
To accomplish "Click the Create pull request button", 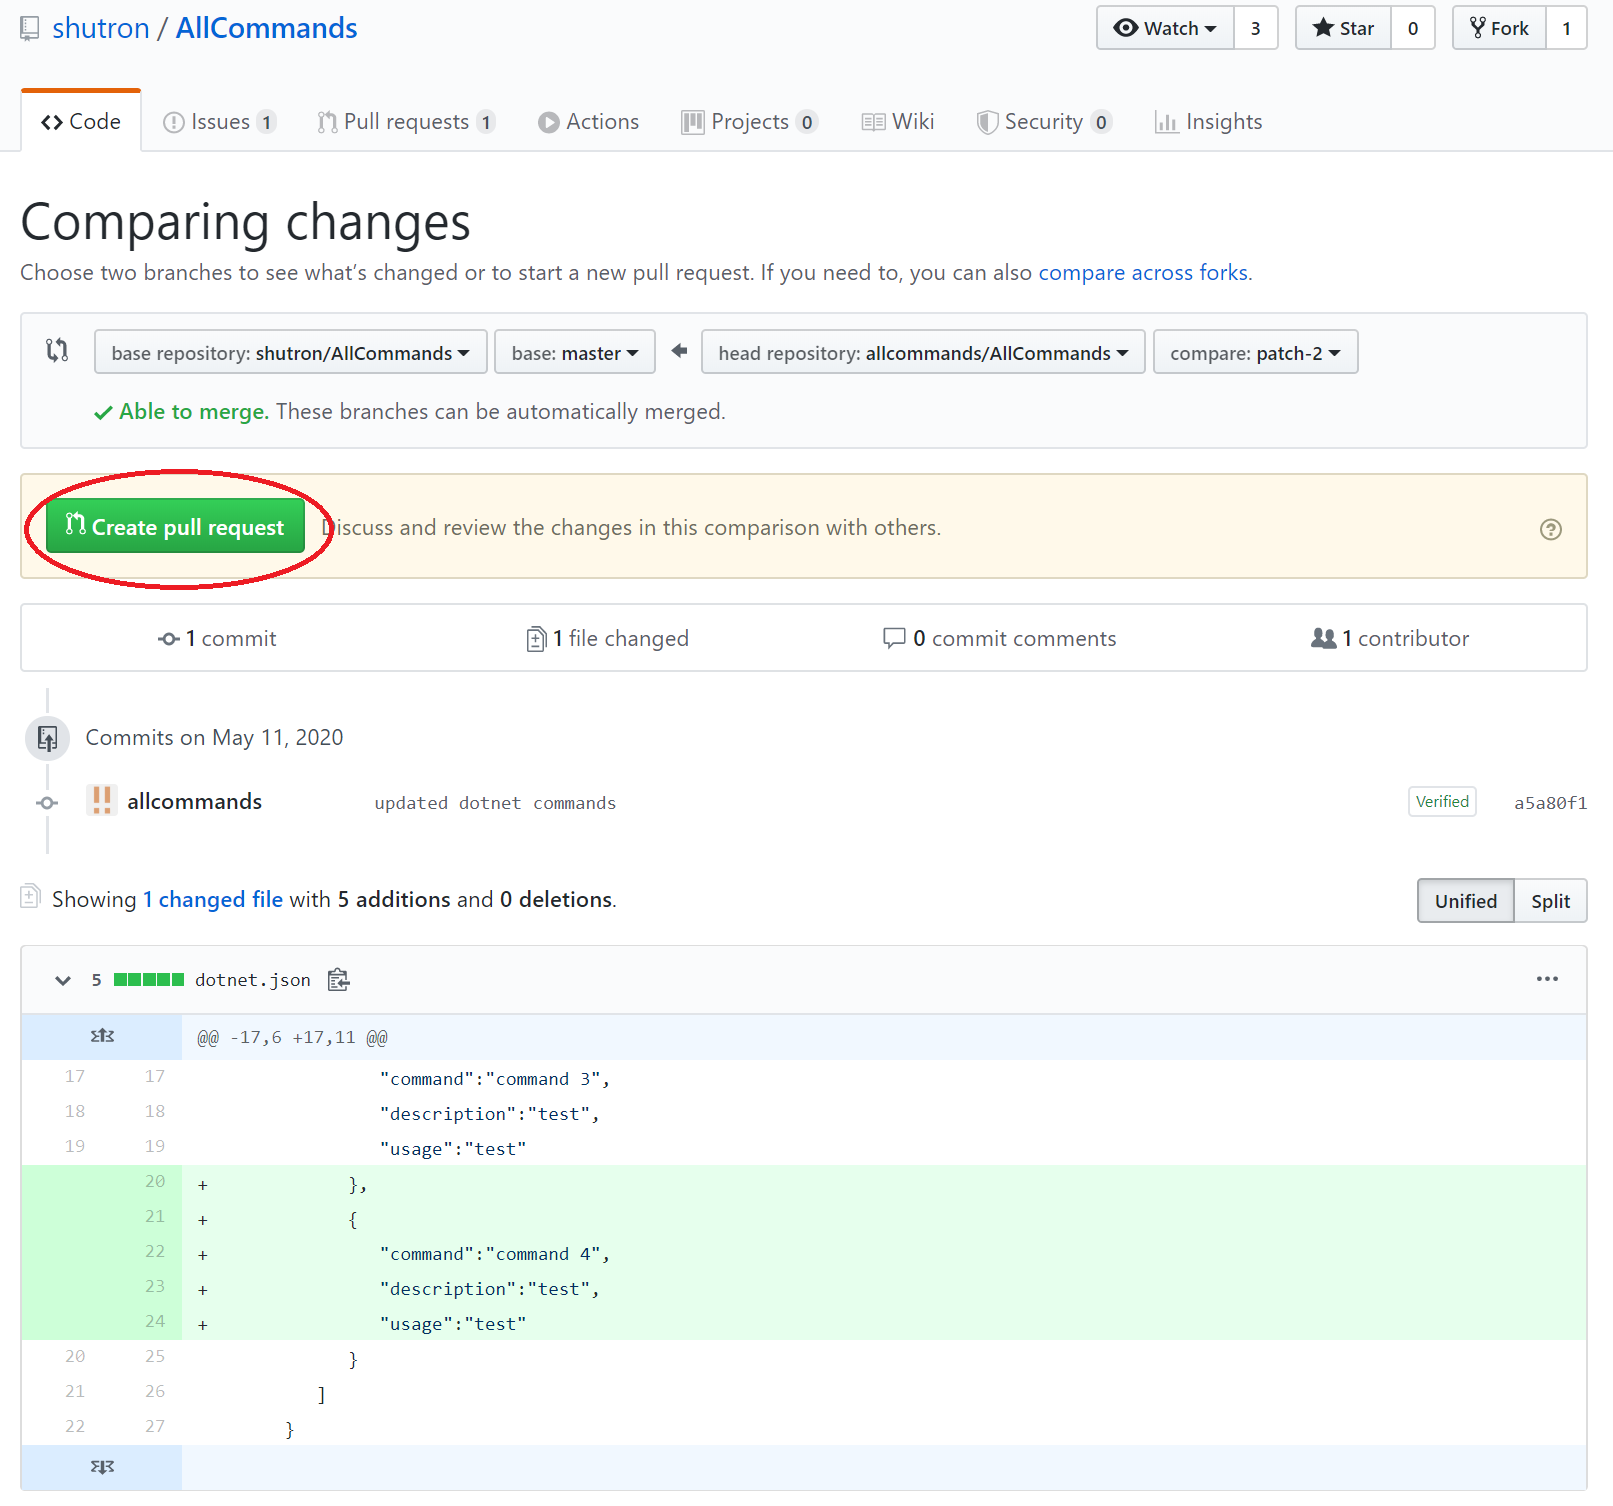I will (175, 527).
